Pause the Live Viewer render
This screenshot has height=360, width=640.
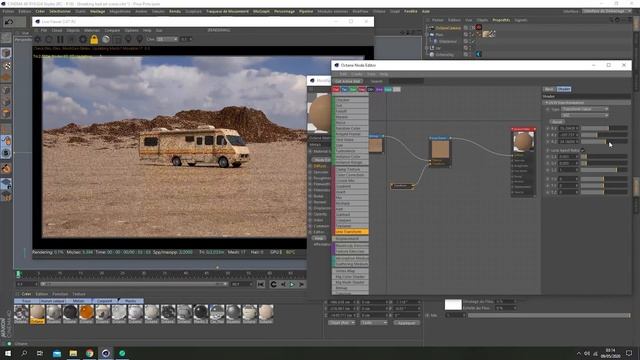pyautogui.click(x=60, y=39)
